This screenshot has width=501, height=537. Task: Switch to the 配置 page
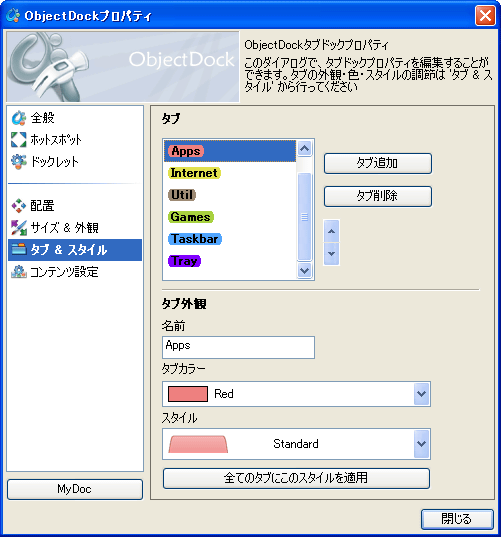75,206
